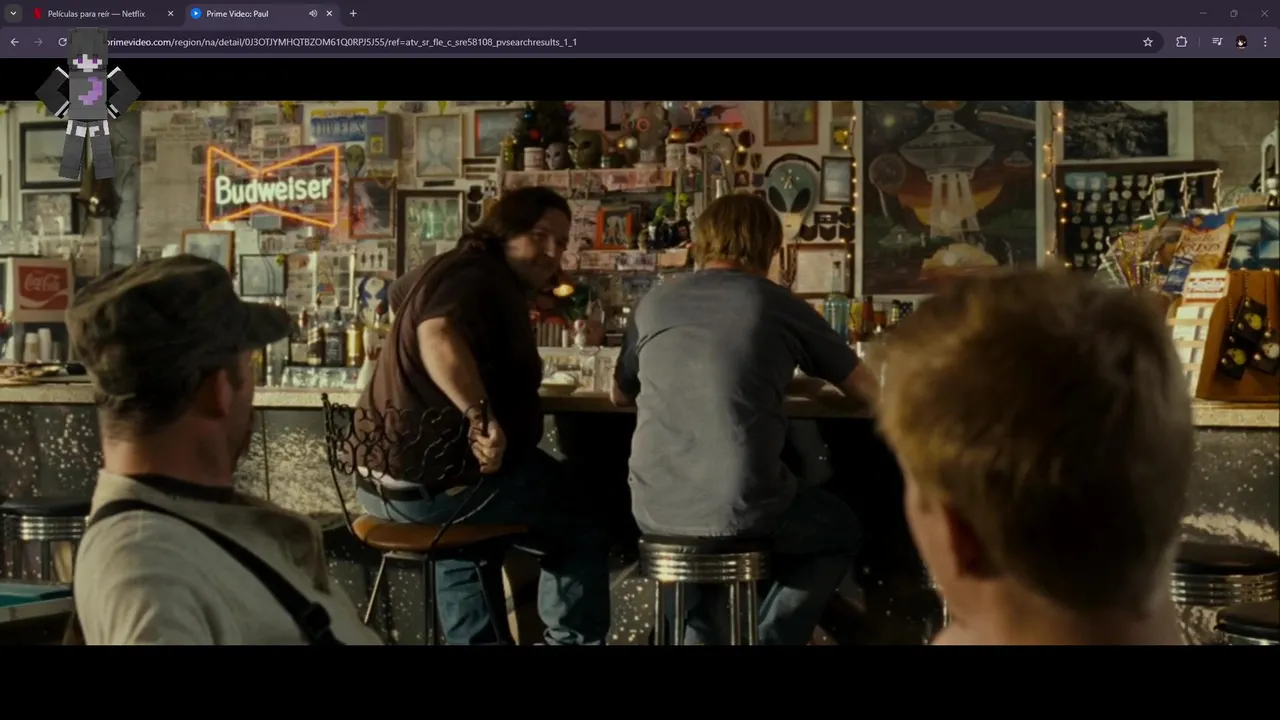Image resolution: width=1280 pixels, height=720 pixels.
Task: Open the Chrome three-dot menu
Action: point(1265,42)
